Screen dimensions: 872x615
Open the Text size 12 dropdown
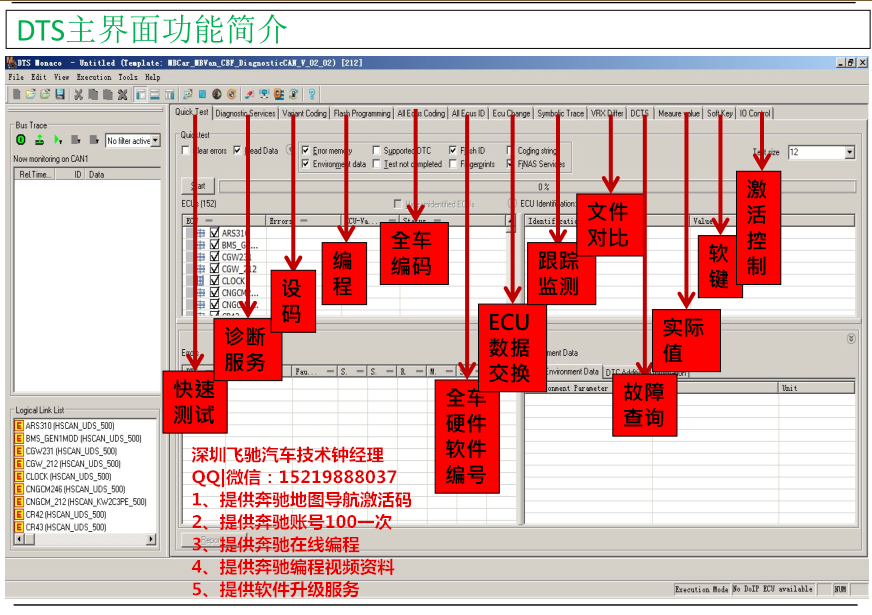click(849, 152)
